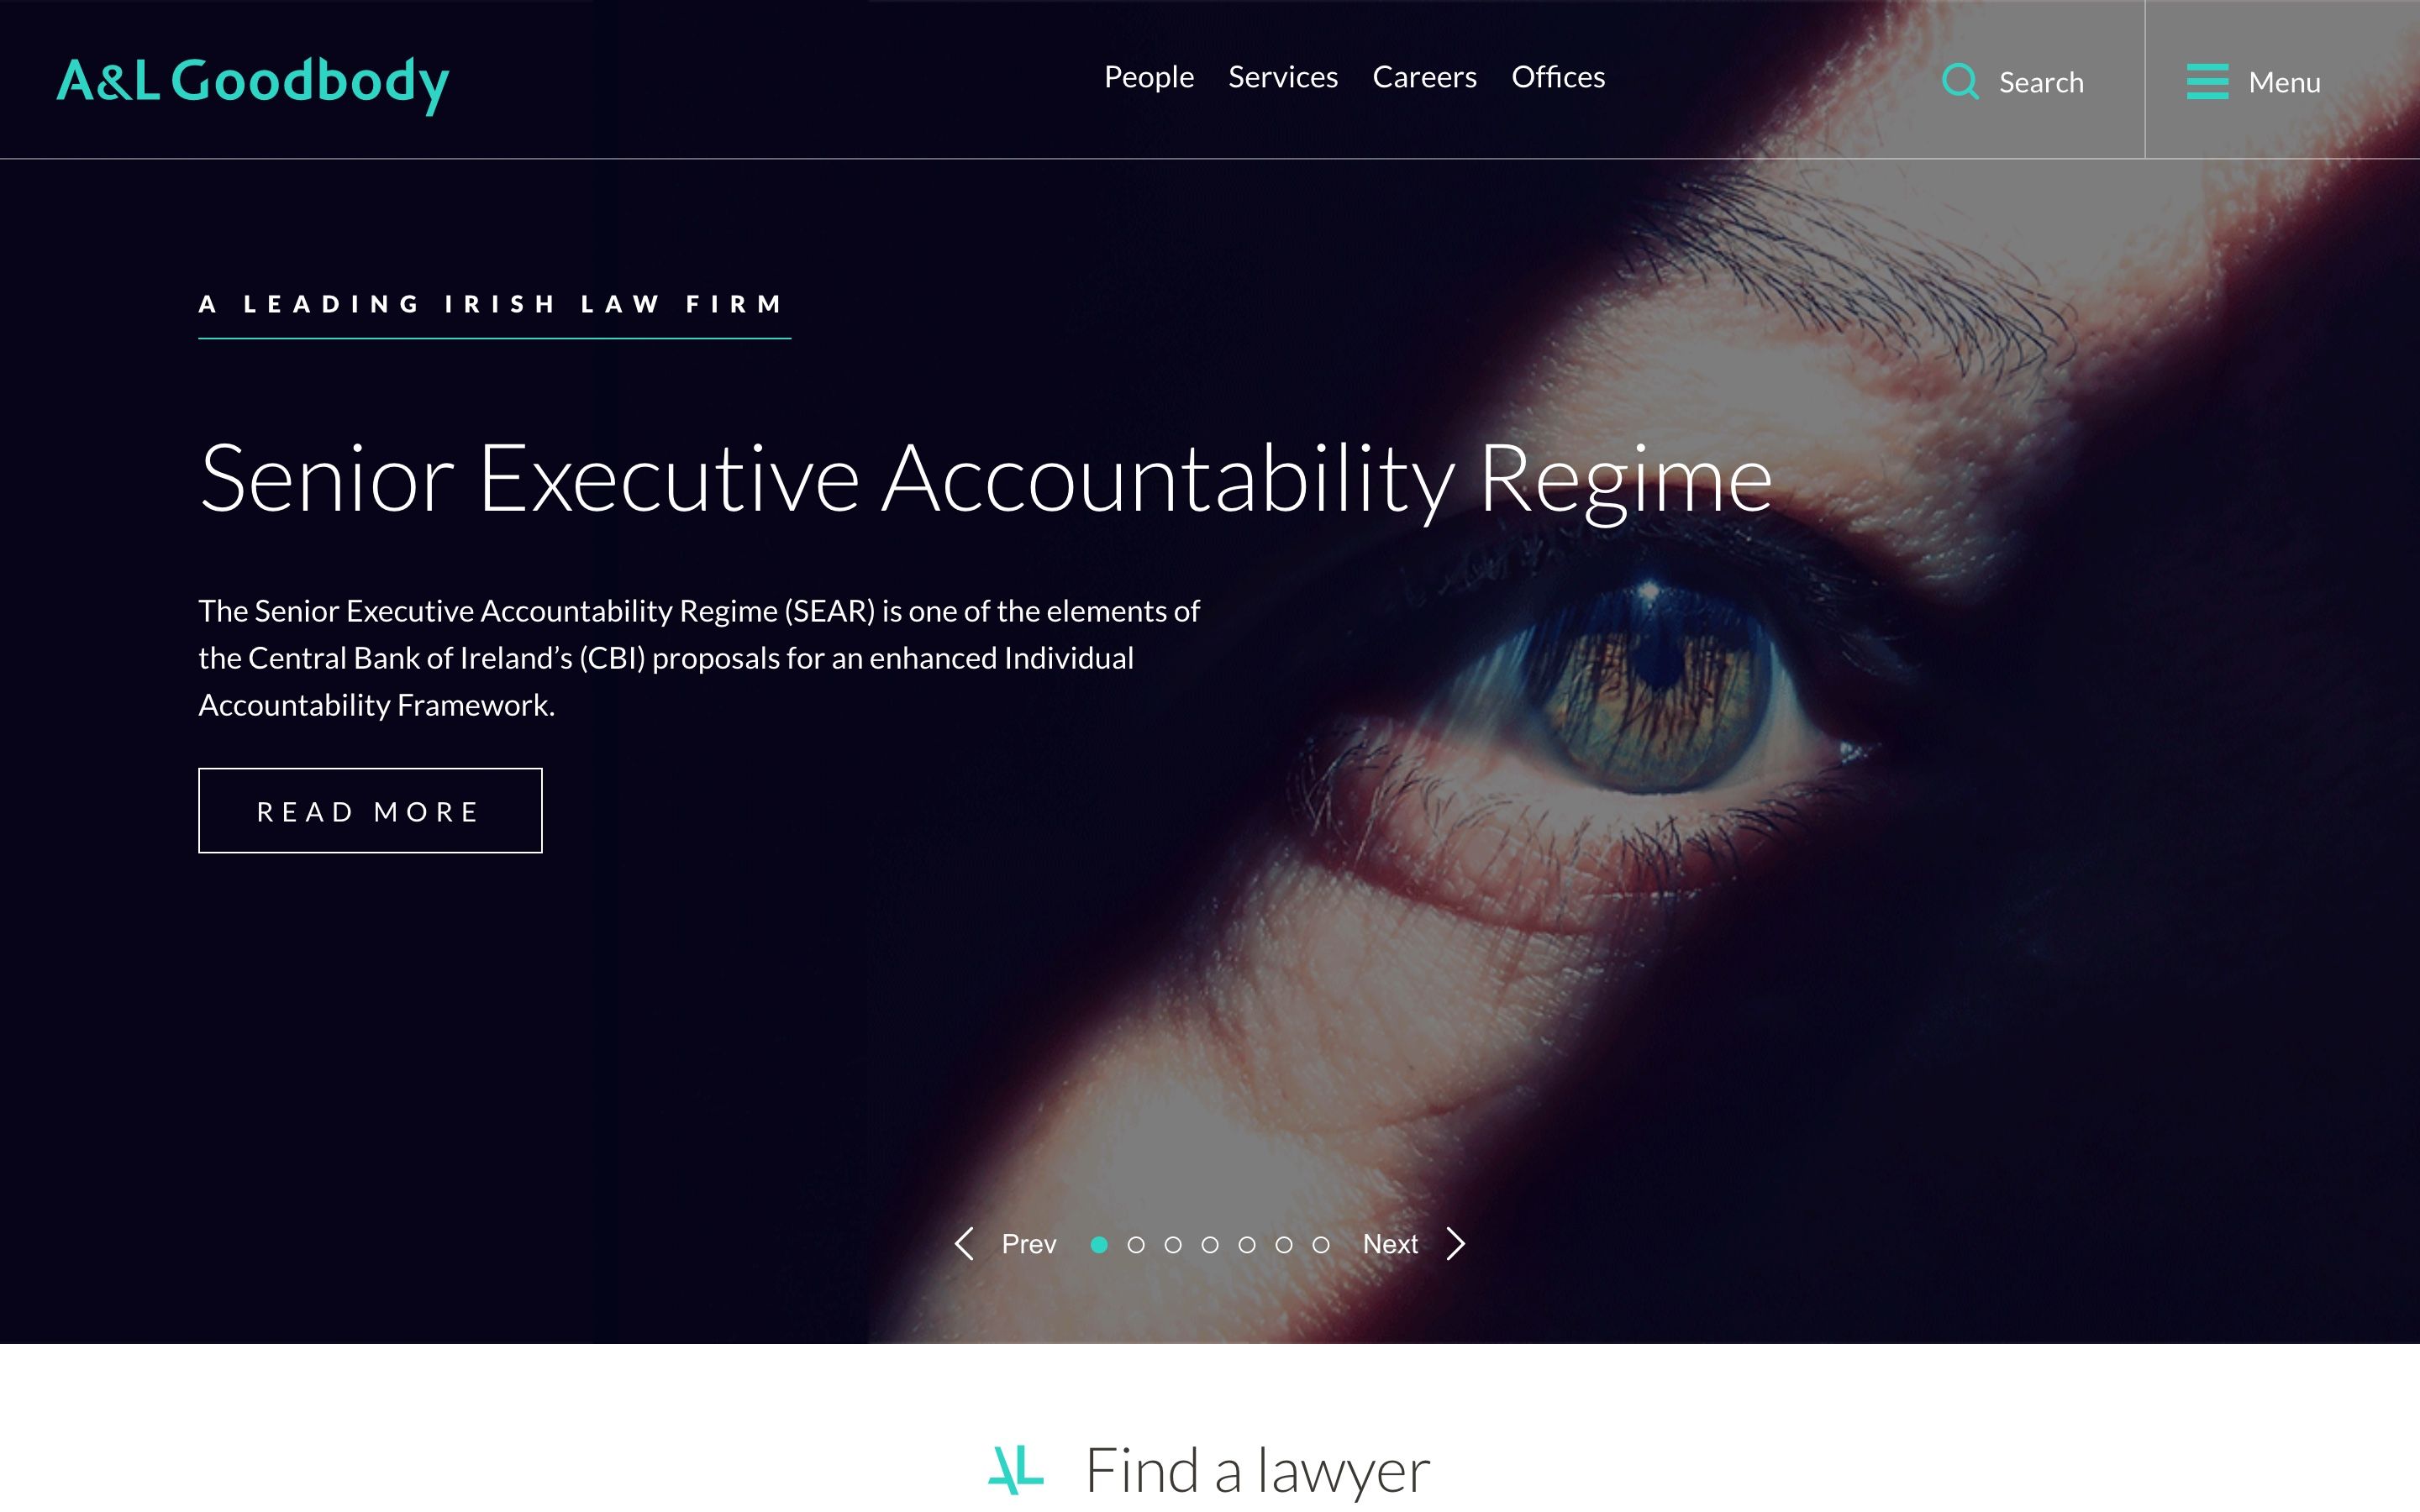Open search via the magnifying glass icon
The height and width of the screenshot is (1512, 2420).
(x=1960, y=82)
